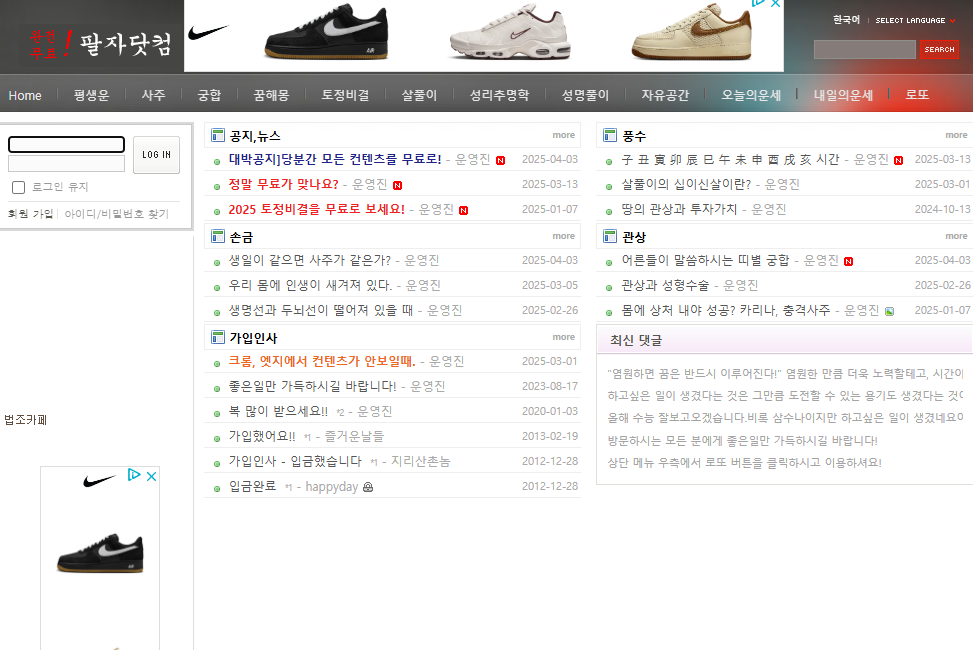
Task: Open the 내일의운세 menu
Action: (x=843, y=95)
